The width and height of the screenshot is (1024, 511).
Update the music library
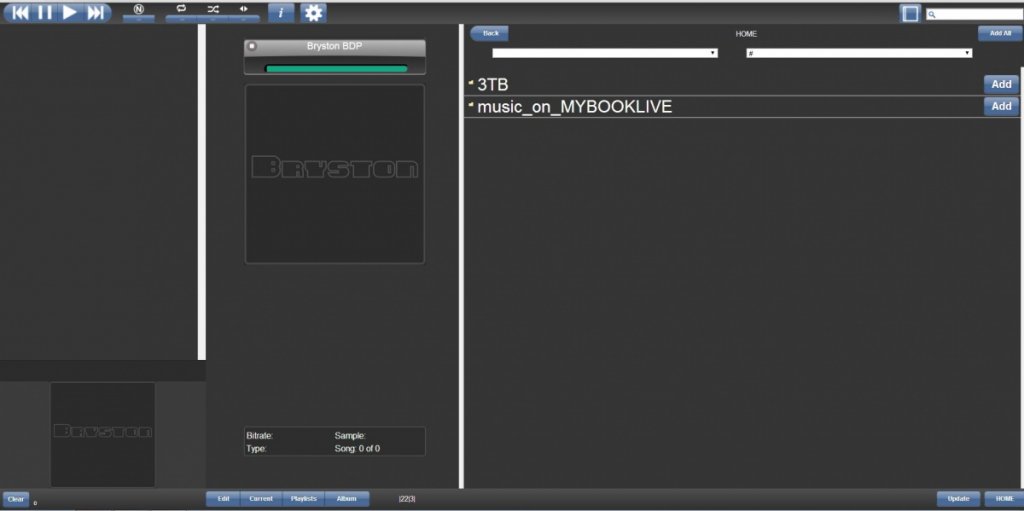(x=958, y=499)
